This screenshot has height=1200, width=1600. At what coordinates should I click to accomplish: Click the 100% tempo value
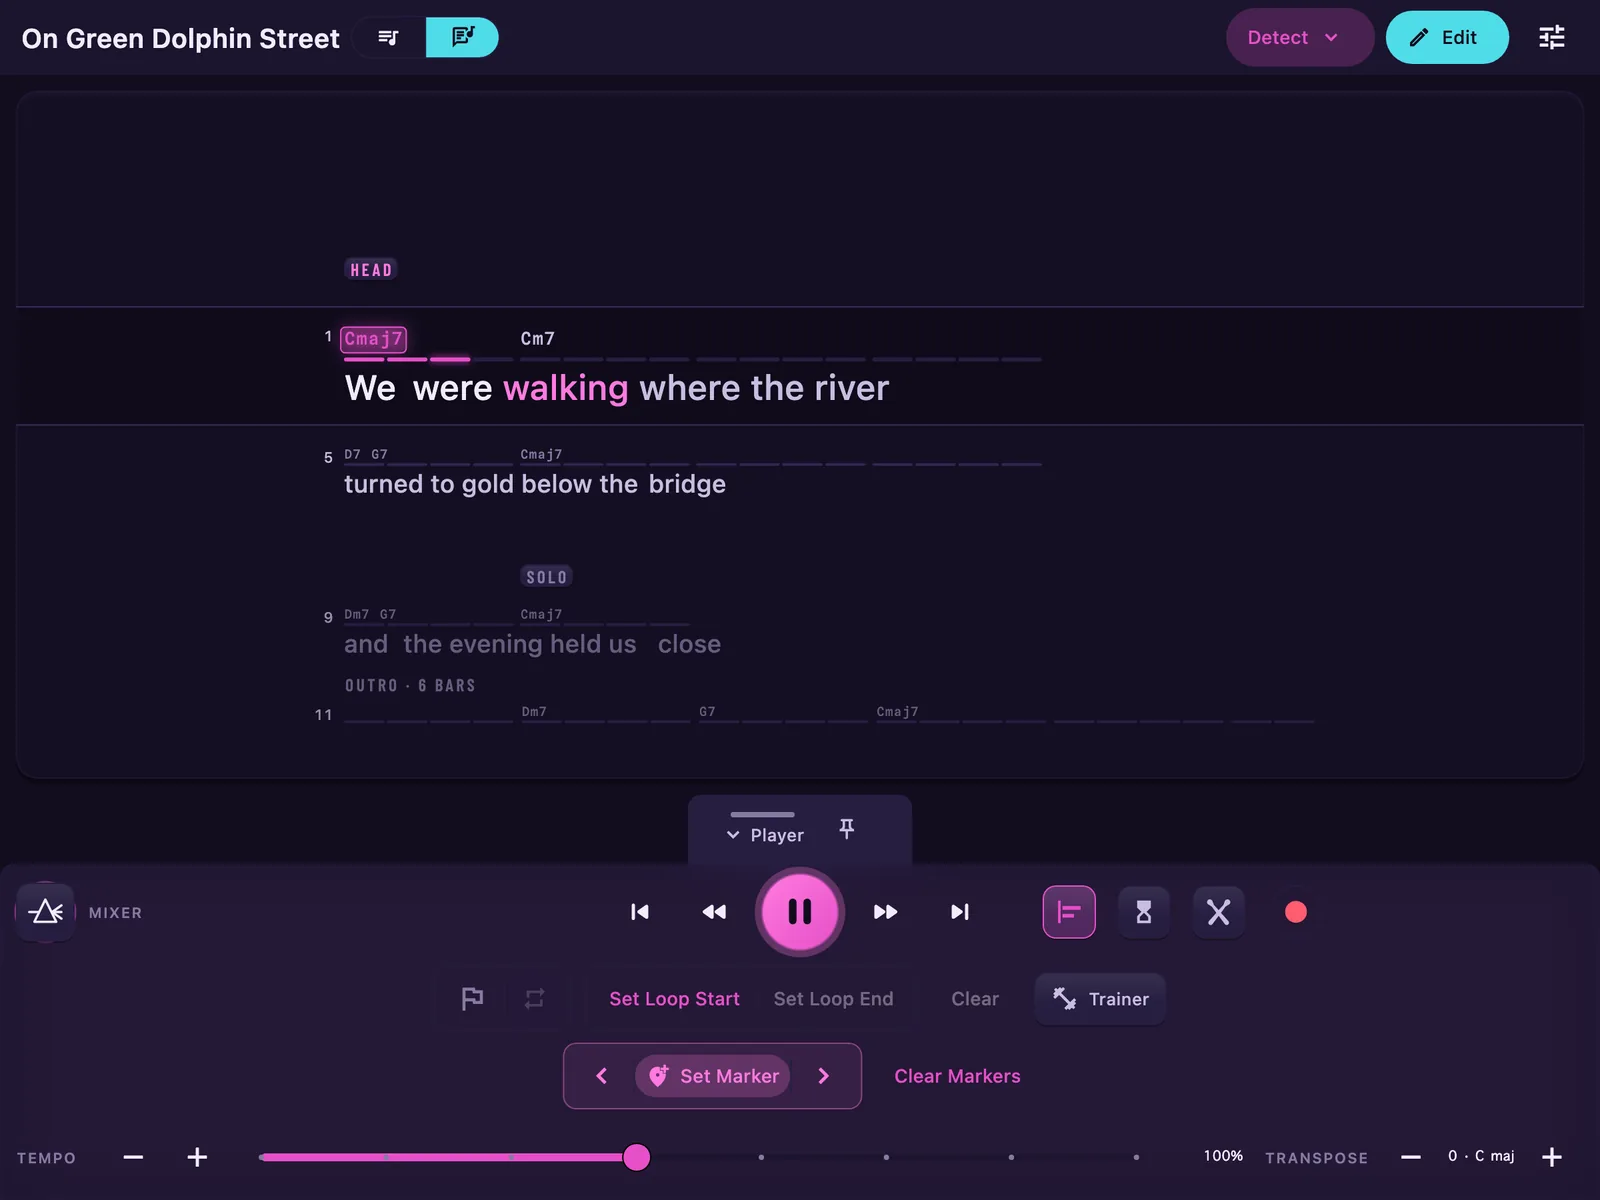click(1222, 1156)
